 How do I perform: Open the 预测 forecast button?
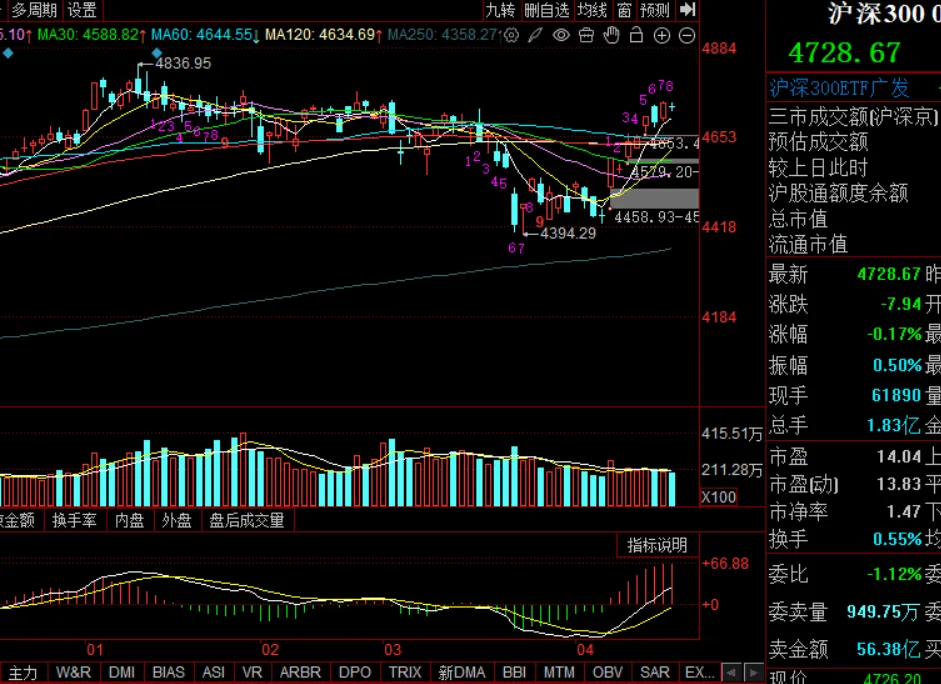(x=654, y=10)
